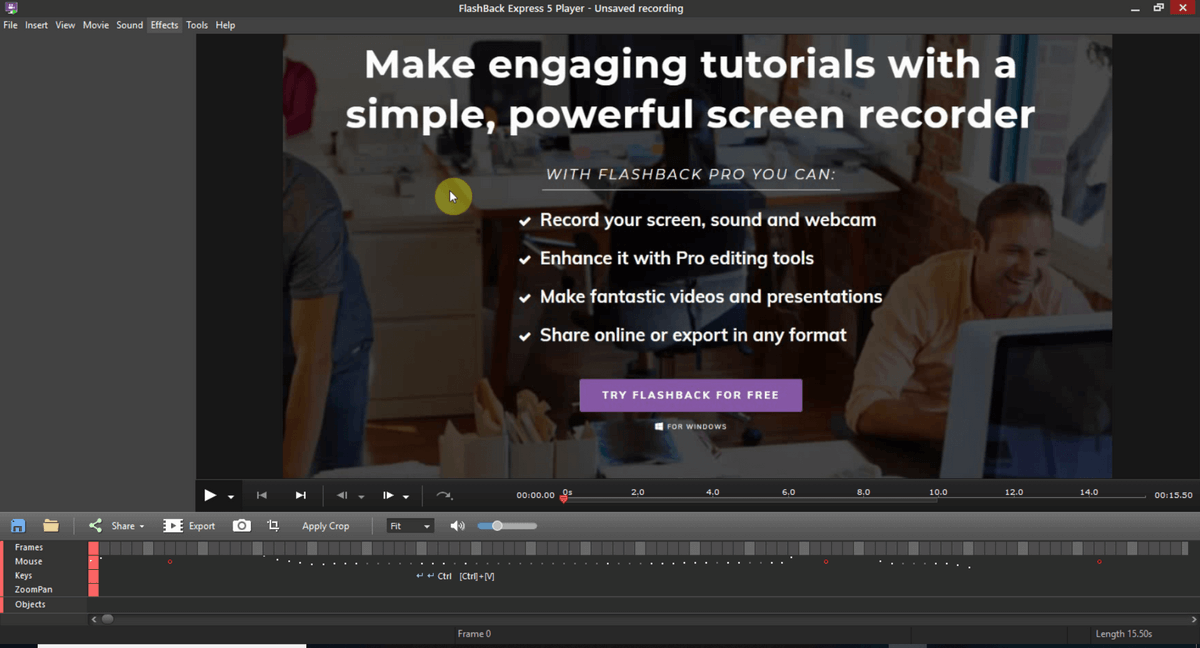The width and height of the screenshot is (1200, 648).
Task: Take a snapshot with the camera icon
Action: click(x=241, y=526)
